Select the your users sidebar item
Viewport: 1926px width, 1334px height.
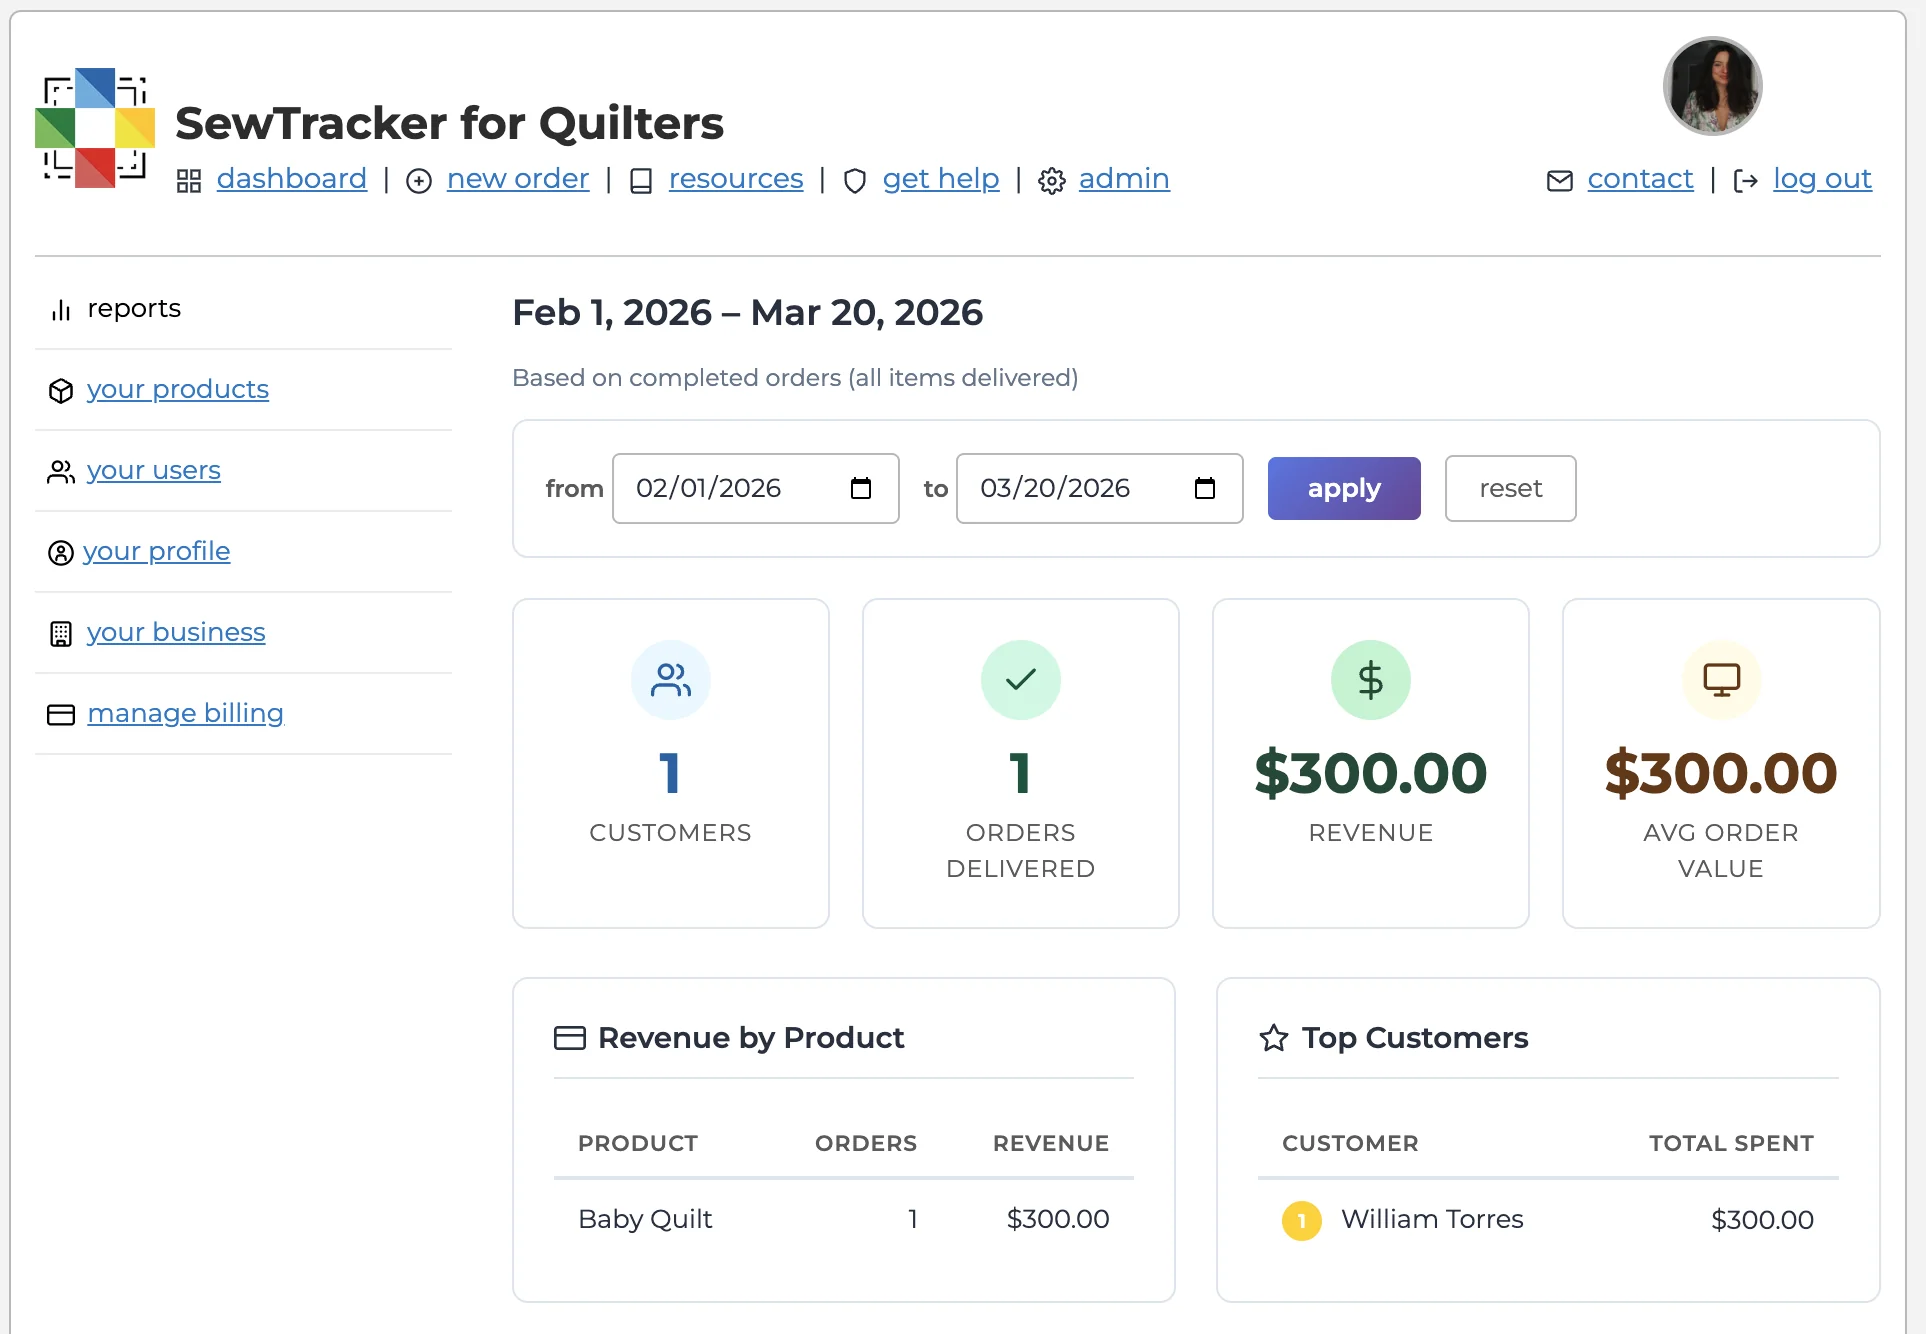[153, 471]
